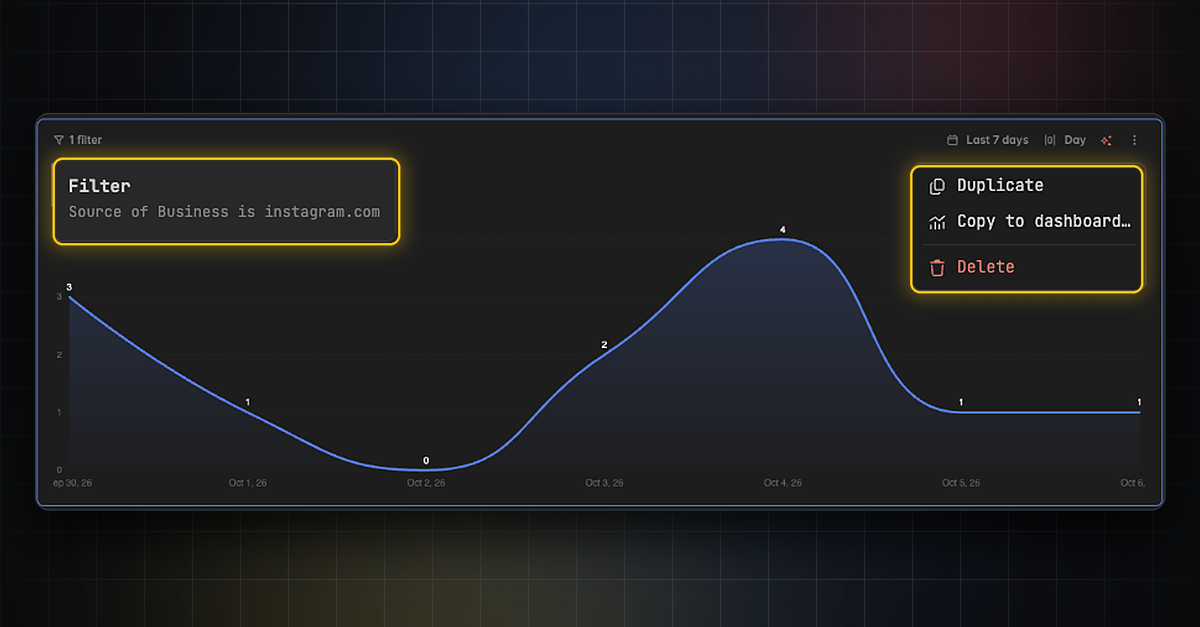Click the x-axis label Oct 4, 26
Viewport: 1200px width, 627px height.
(783, 483)
